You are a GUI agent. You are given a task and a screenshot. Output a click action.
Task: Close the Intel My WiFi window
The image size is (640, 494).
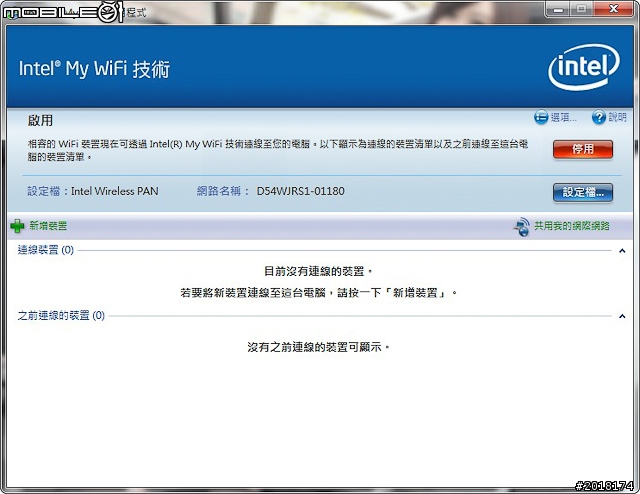click(613, 9)
